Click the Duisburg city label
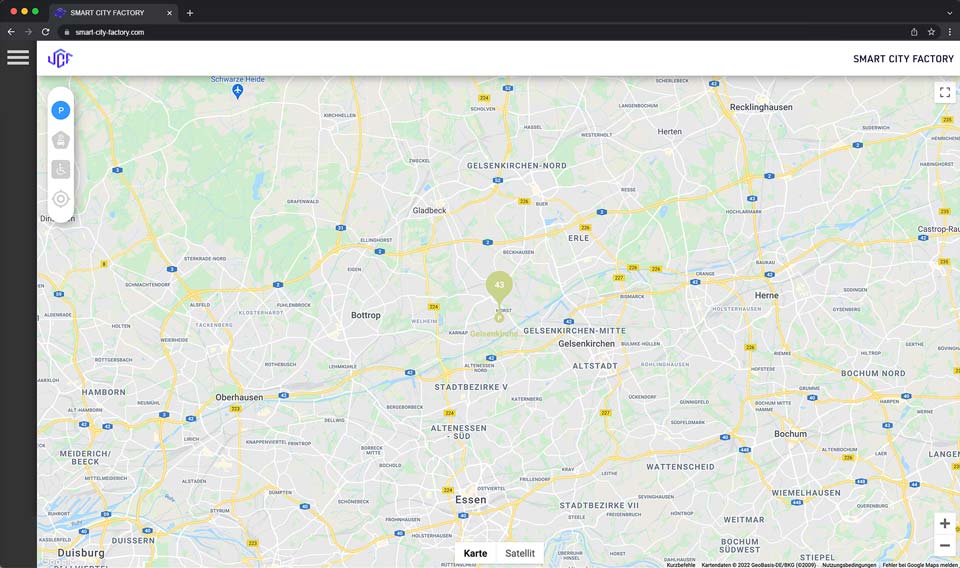This screenshot has width=960, height=568. [81, 553]
